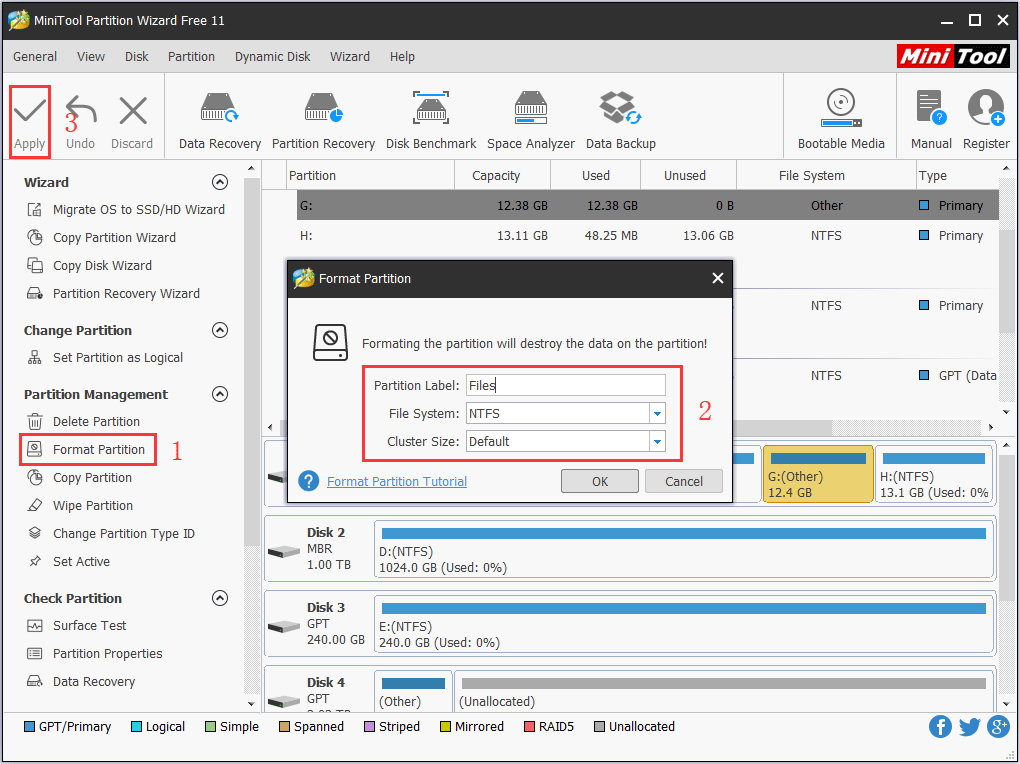The image size is (1020, 764).
Task: Select Unallocated space on Disk 4
Action: pyautogui.click(x=723, y=692)
